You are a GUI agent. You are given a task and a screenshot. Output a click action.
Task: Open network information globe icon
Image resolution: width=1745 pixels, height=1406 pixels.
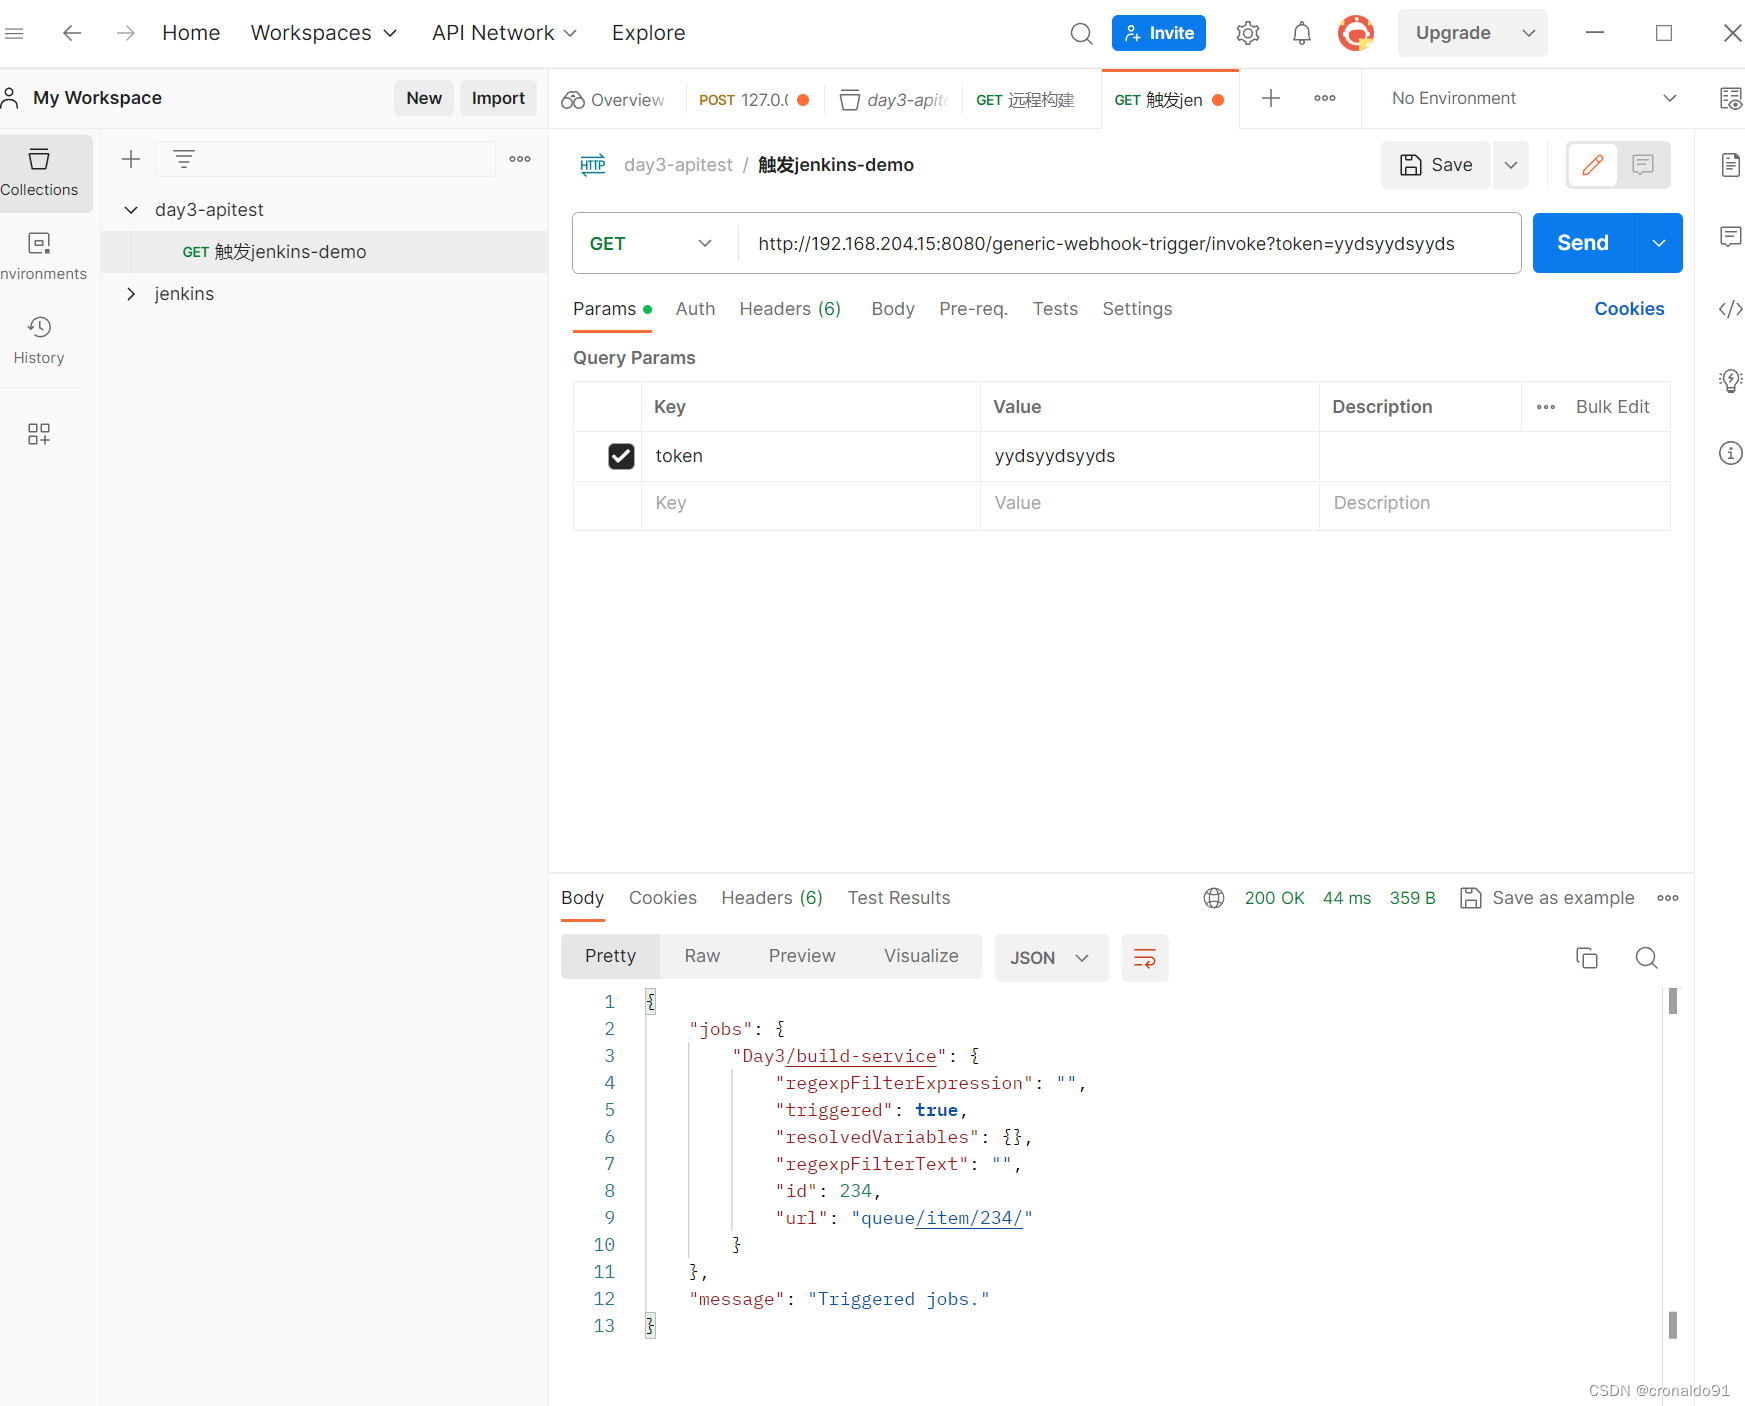point(1214,898)
